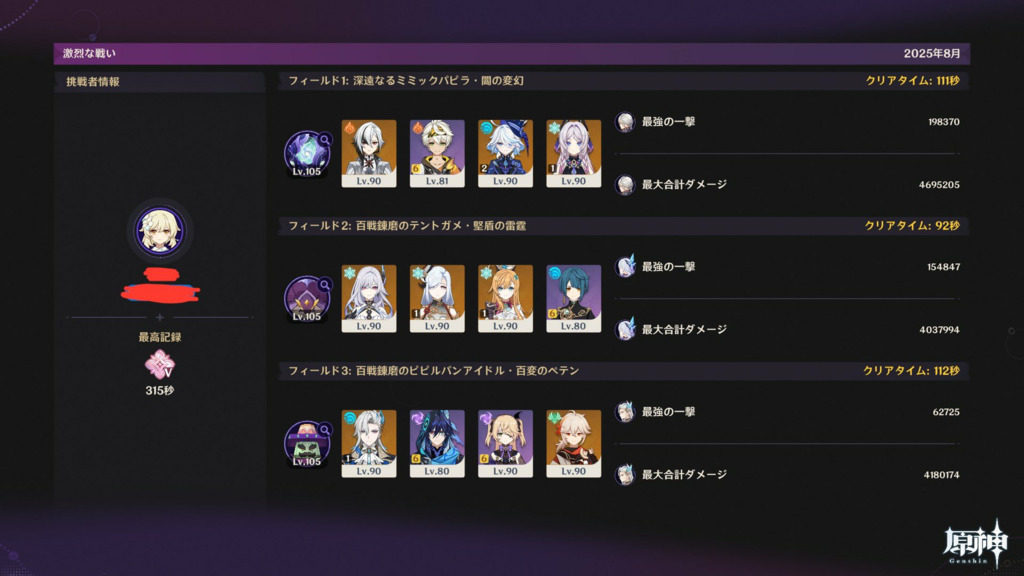
Task: Select the Lv.80 character card in Field 2
Action: tap(573, 298)
